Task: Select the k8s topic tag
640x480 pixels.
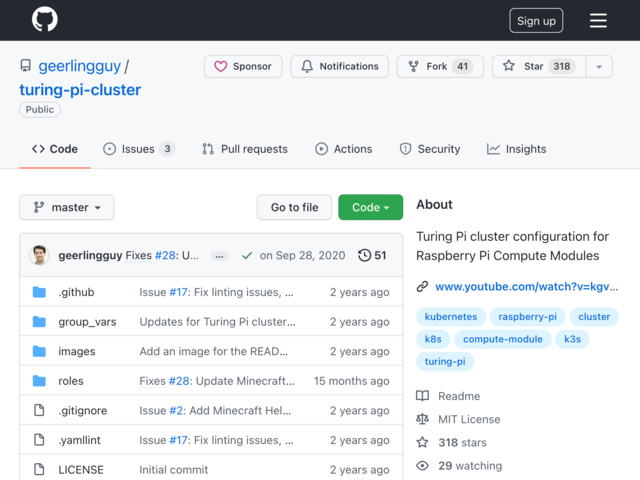Action: 433,339
